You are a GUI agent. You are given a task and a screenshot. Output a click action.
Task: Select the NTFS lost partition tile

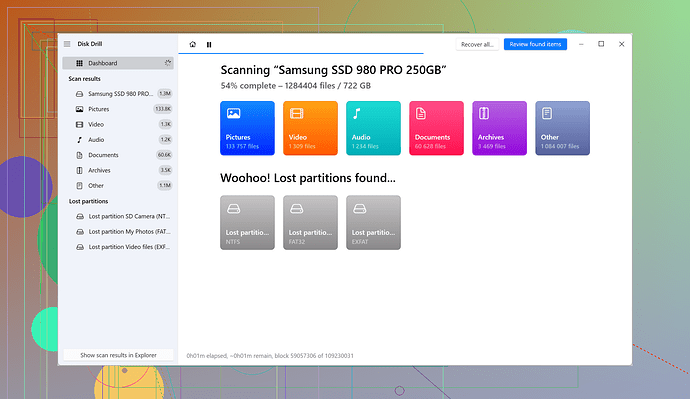[247, 223]
